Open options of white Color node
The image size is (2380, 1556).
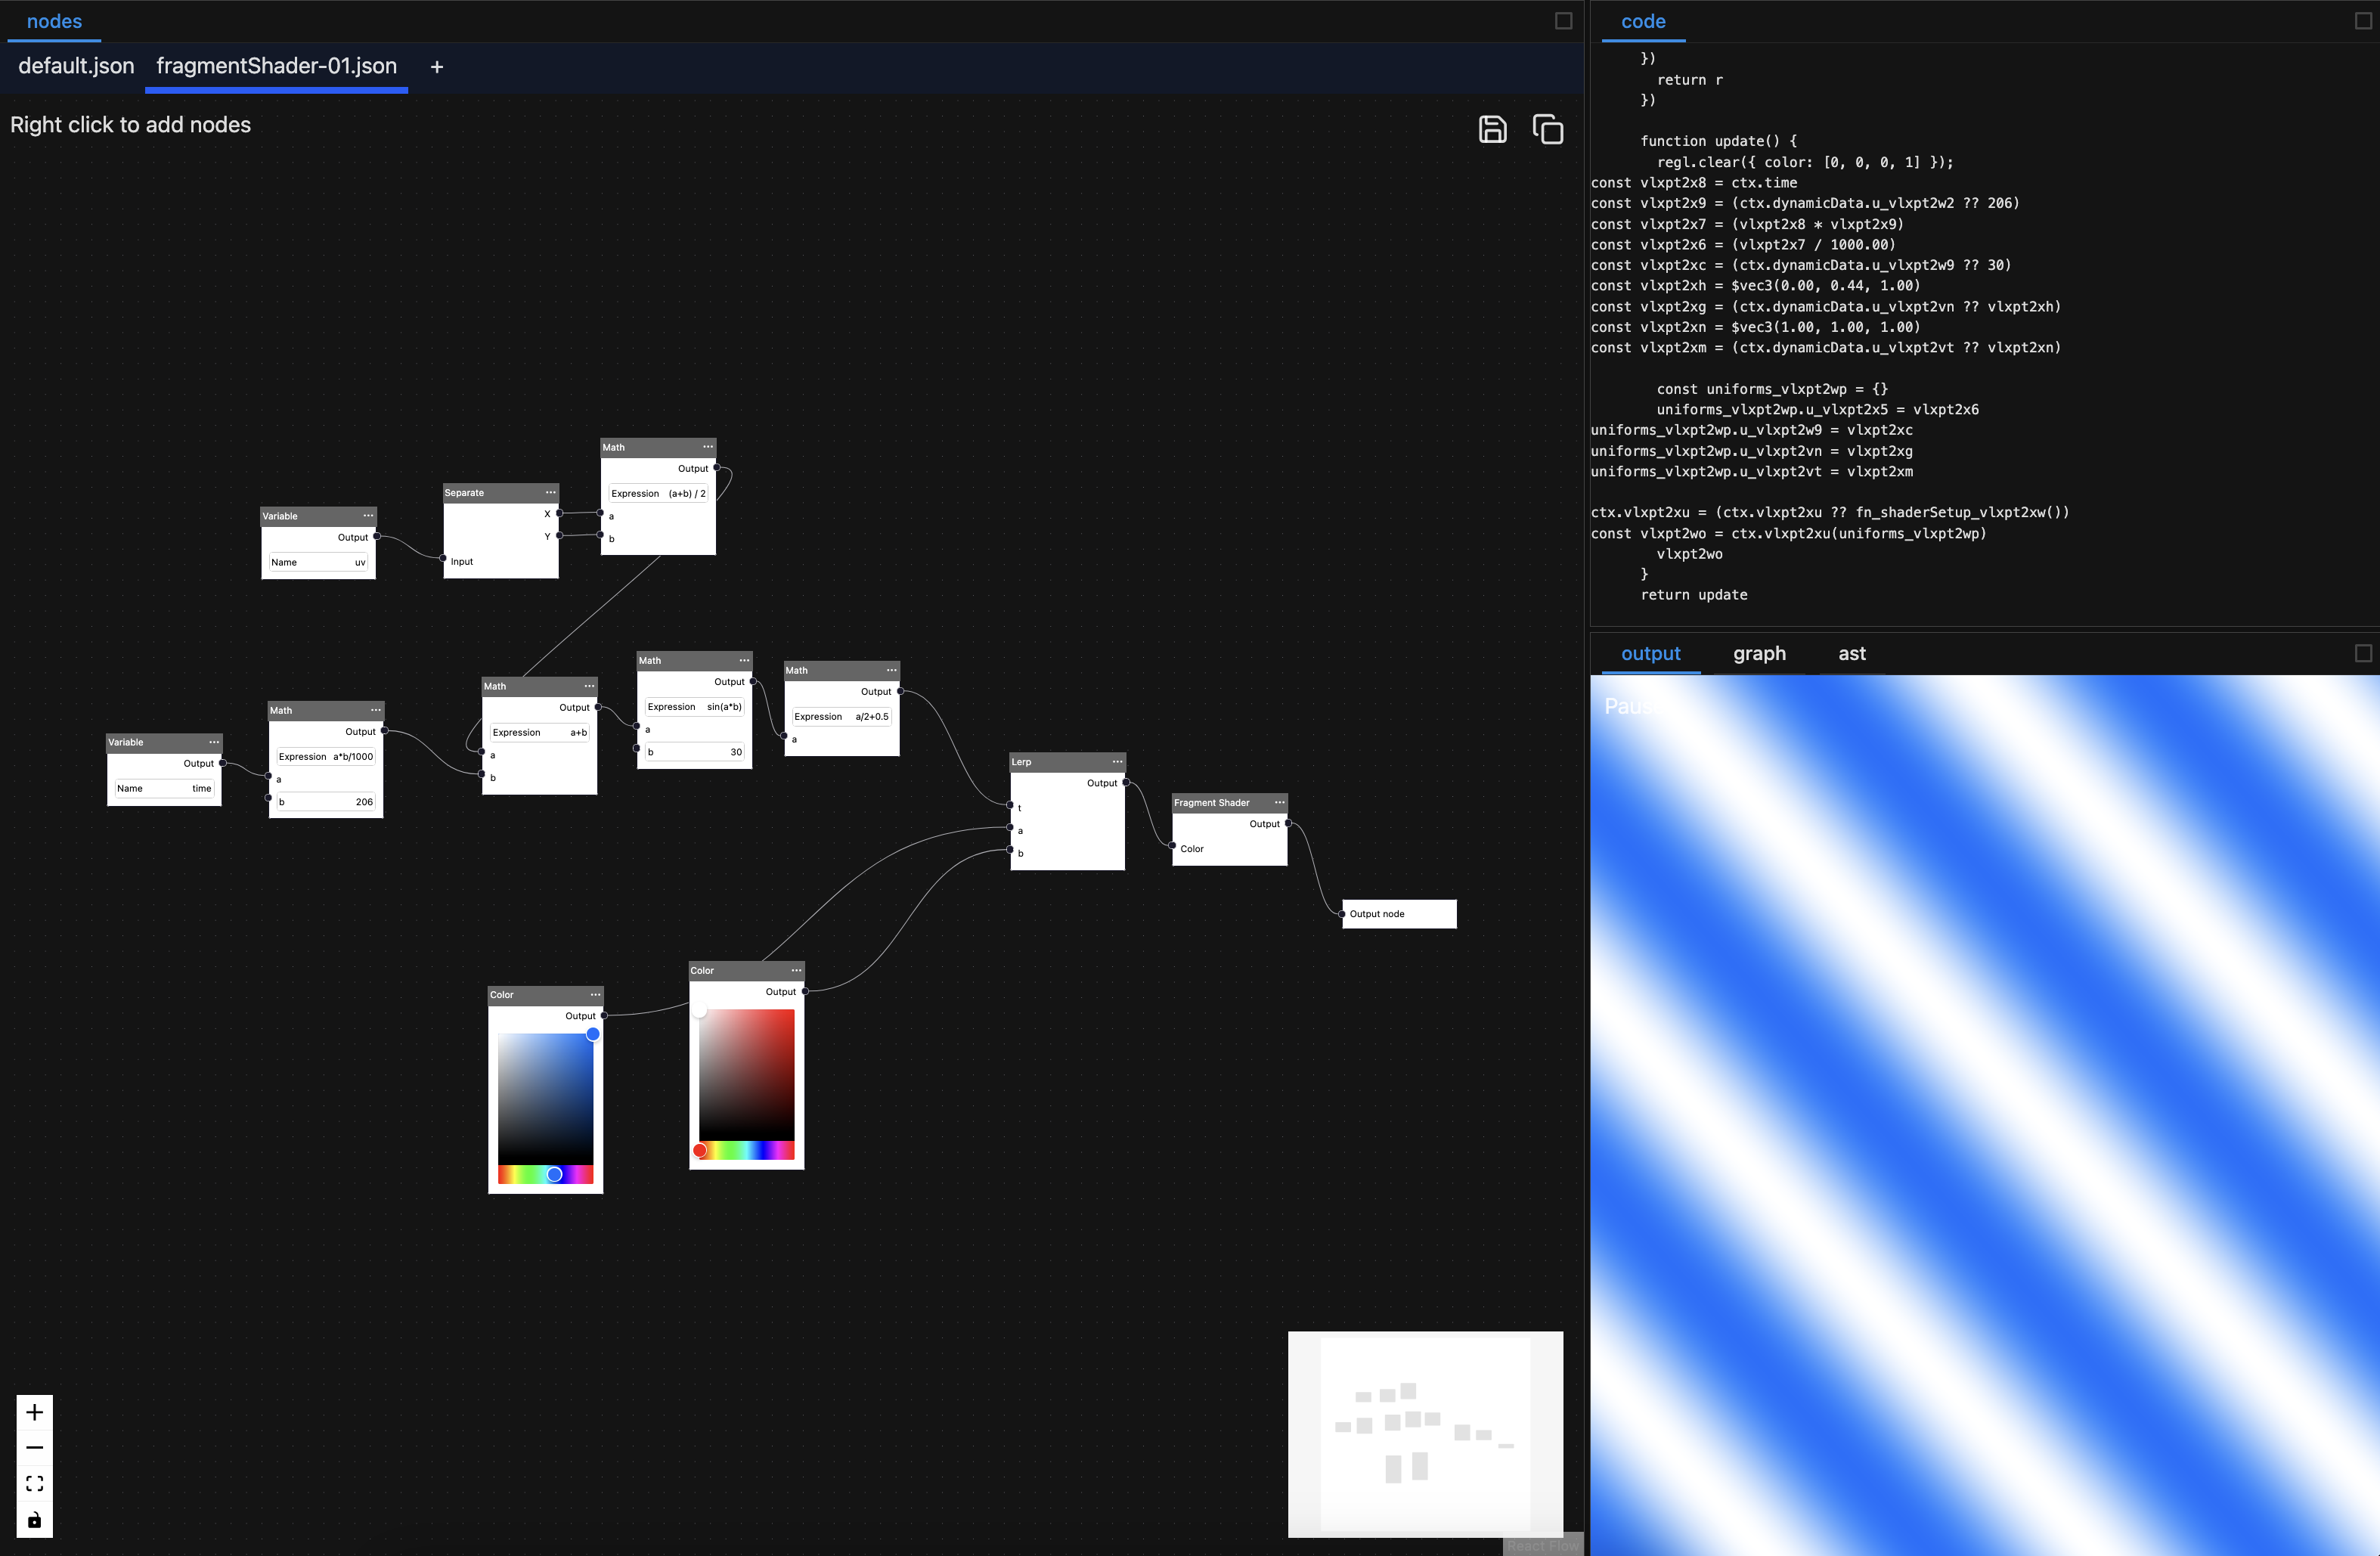pos(796,970)
